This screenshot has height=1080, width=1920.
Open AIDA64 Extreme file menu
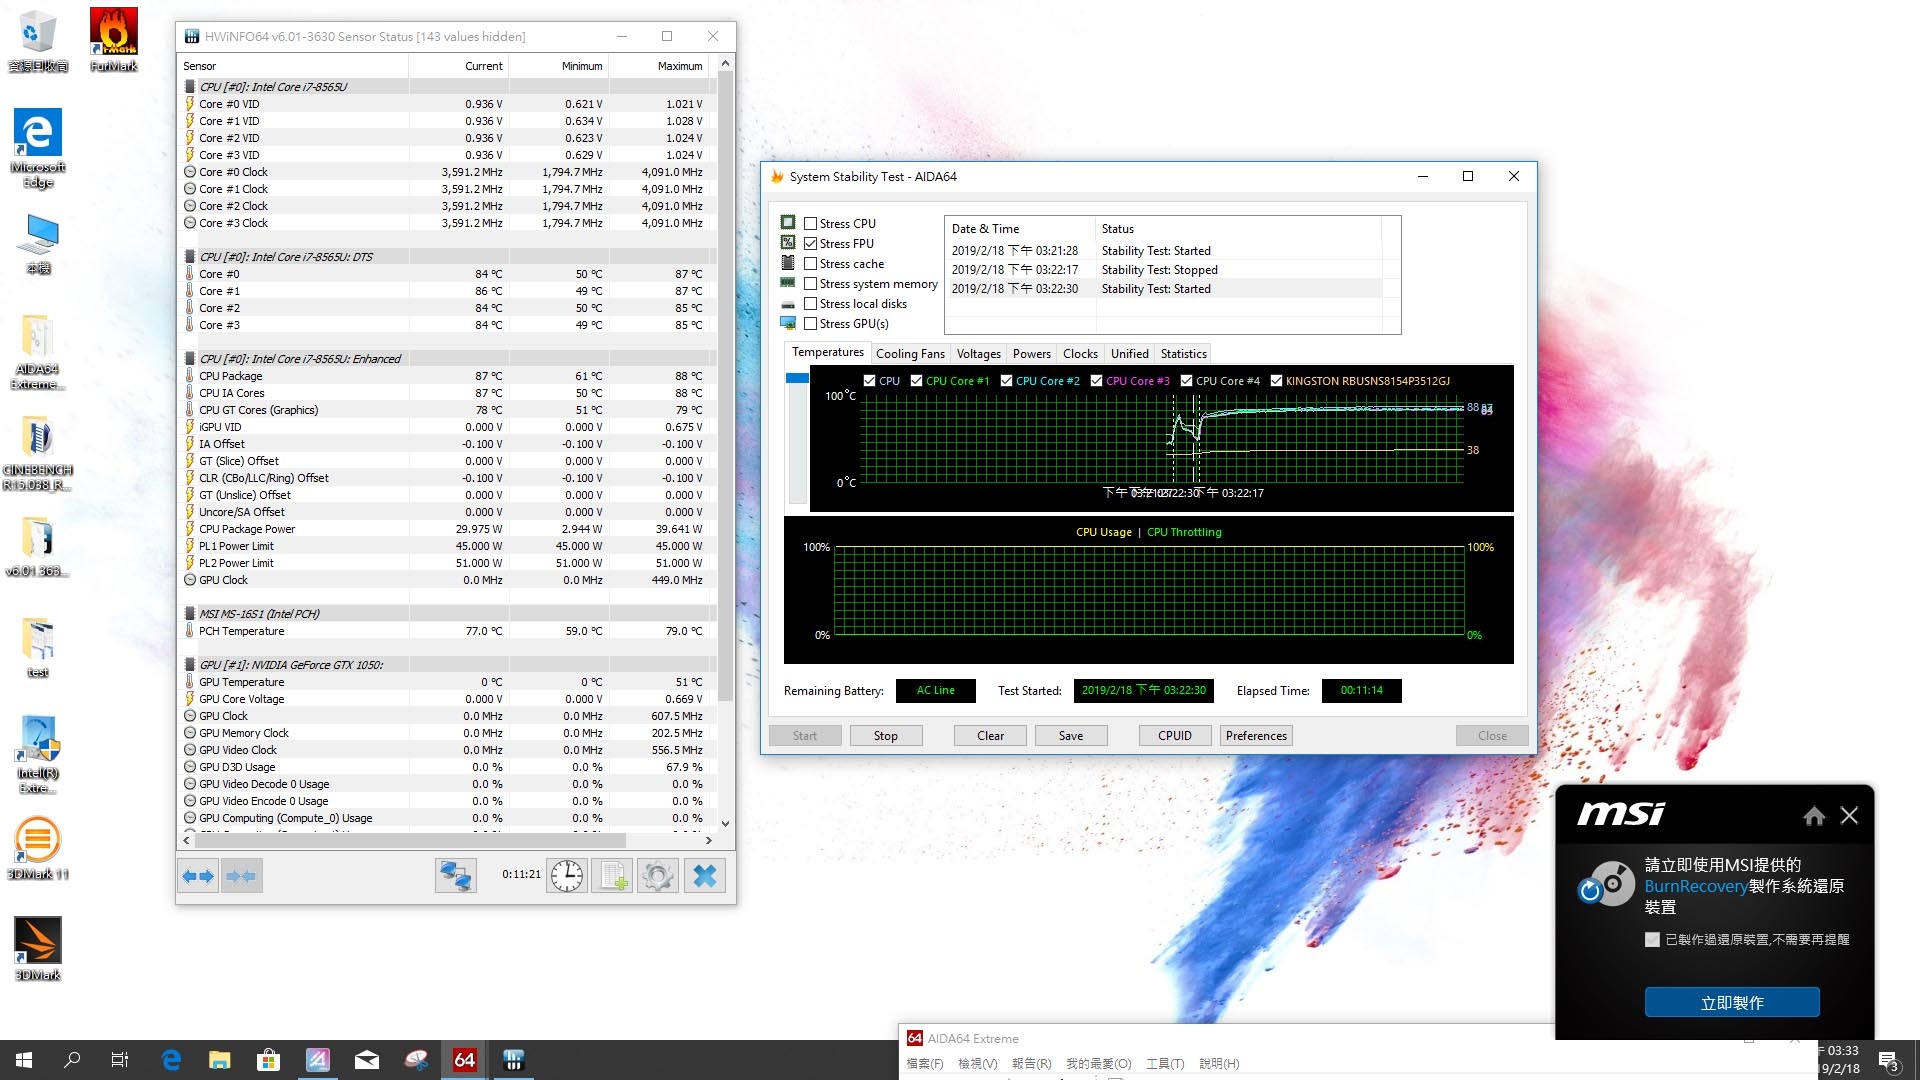[924, 1064]
